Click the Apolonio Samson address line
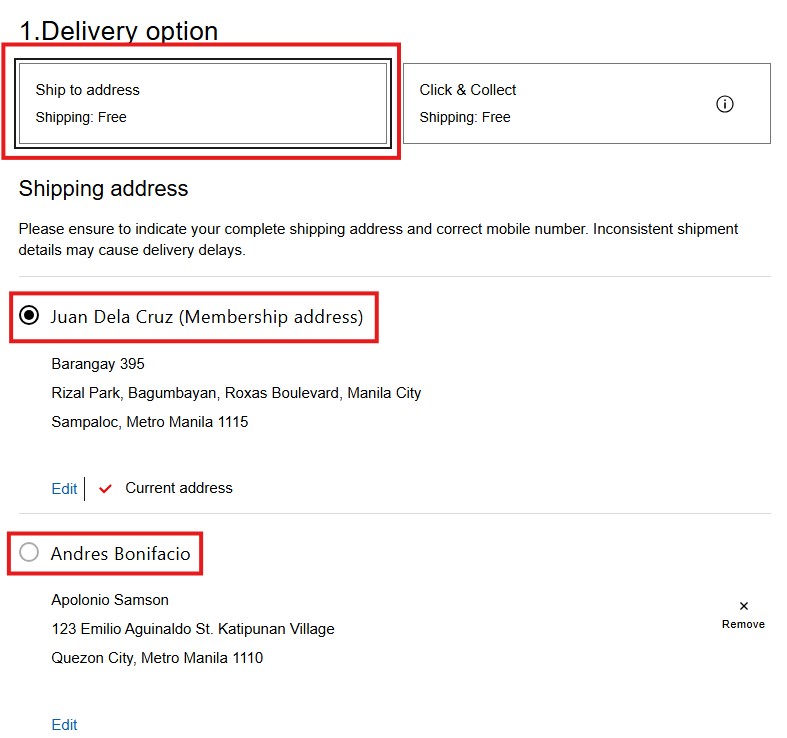This screenshot has width=787, height=738. (x=110, y=600)
